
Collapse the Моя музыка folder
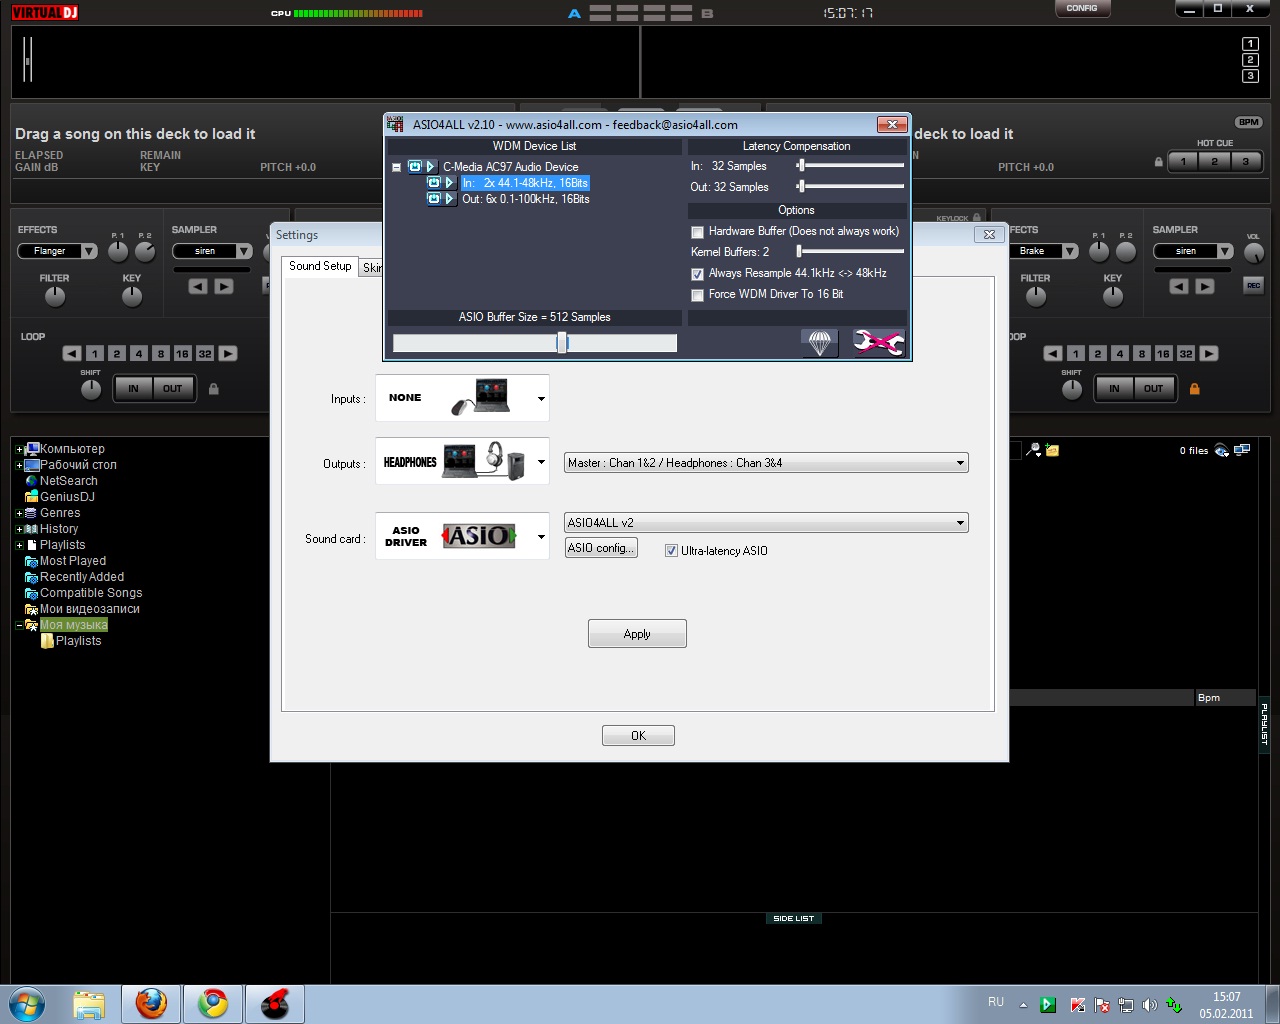click(19, 626)
